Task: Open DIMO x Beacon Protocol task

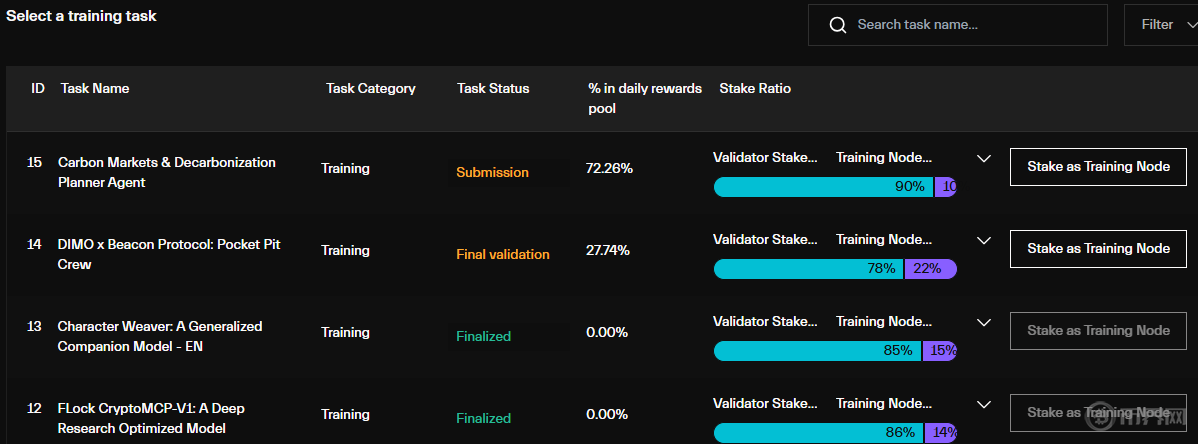Action: click(171, 254)
